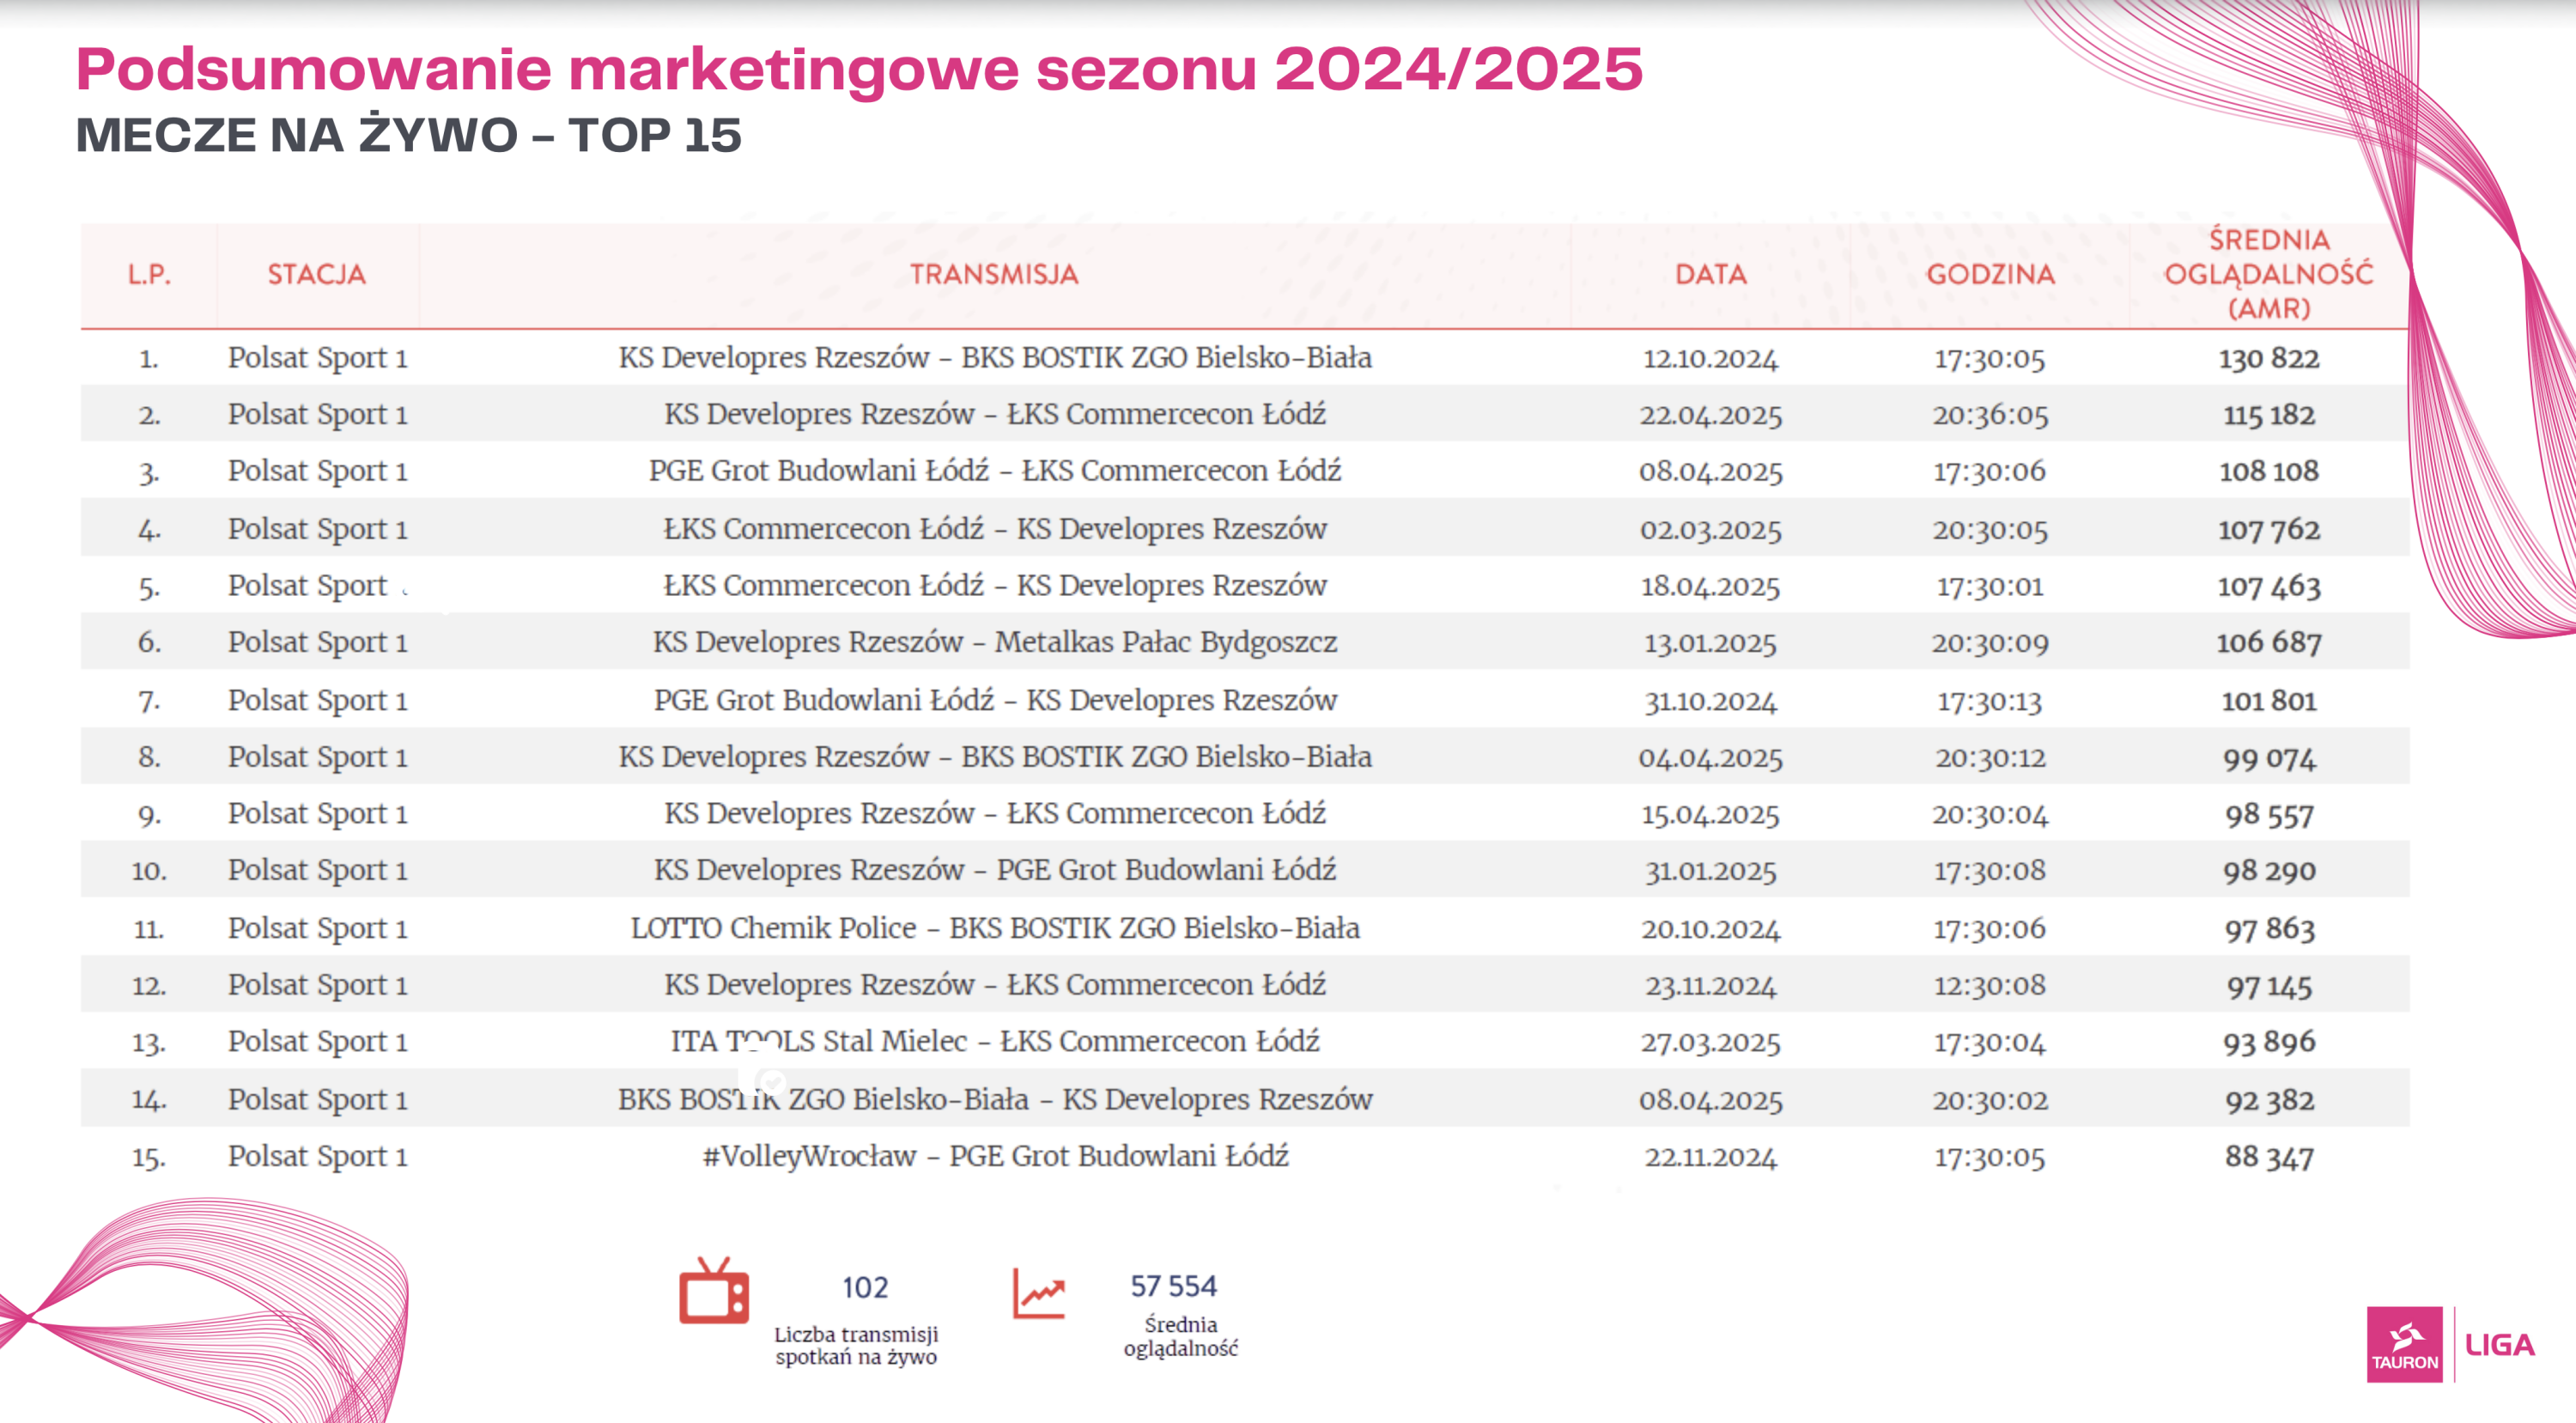
Task: Click the L.P. column header
Action: point(149,274)
